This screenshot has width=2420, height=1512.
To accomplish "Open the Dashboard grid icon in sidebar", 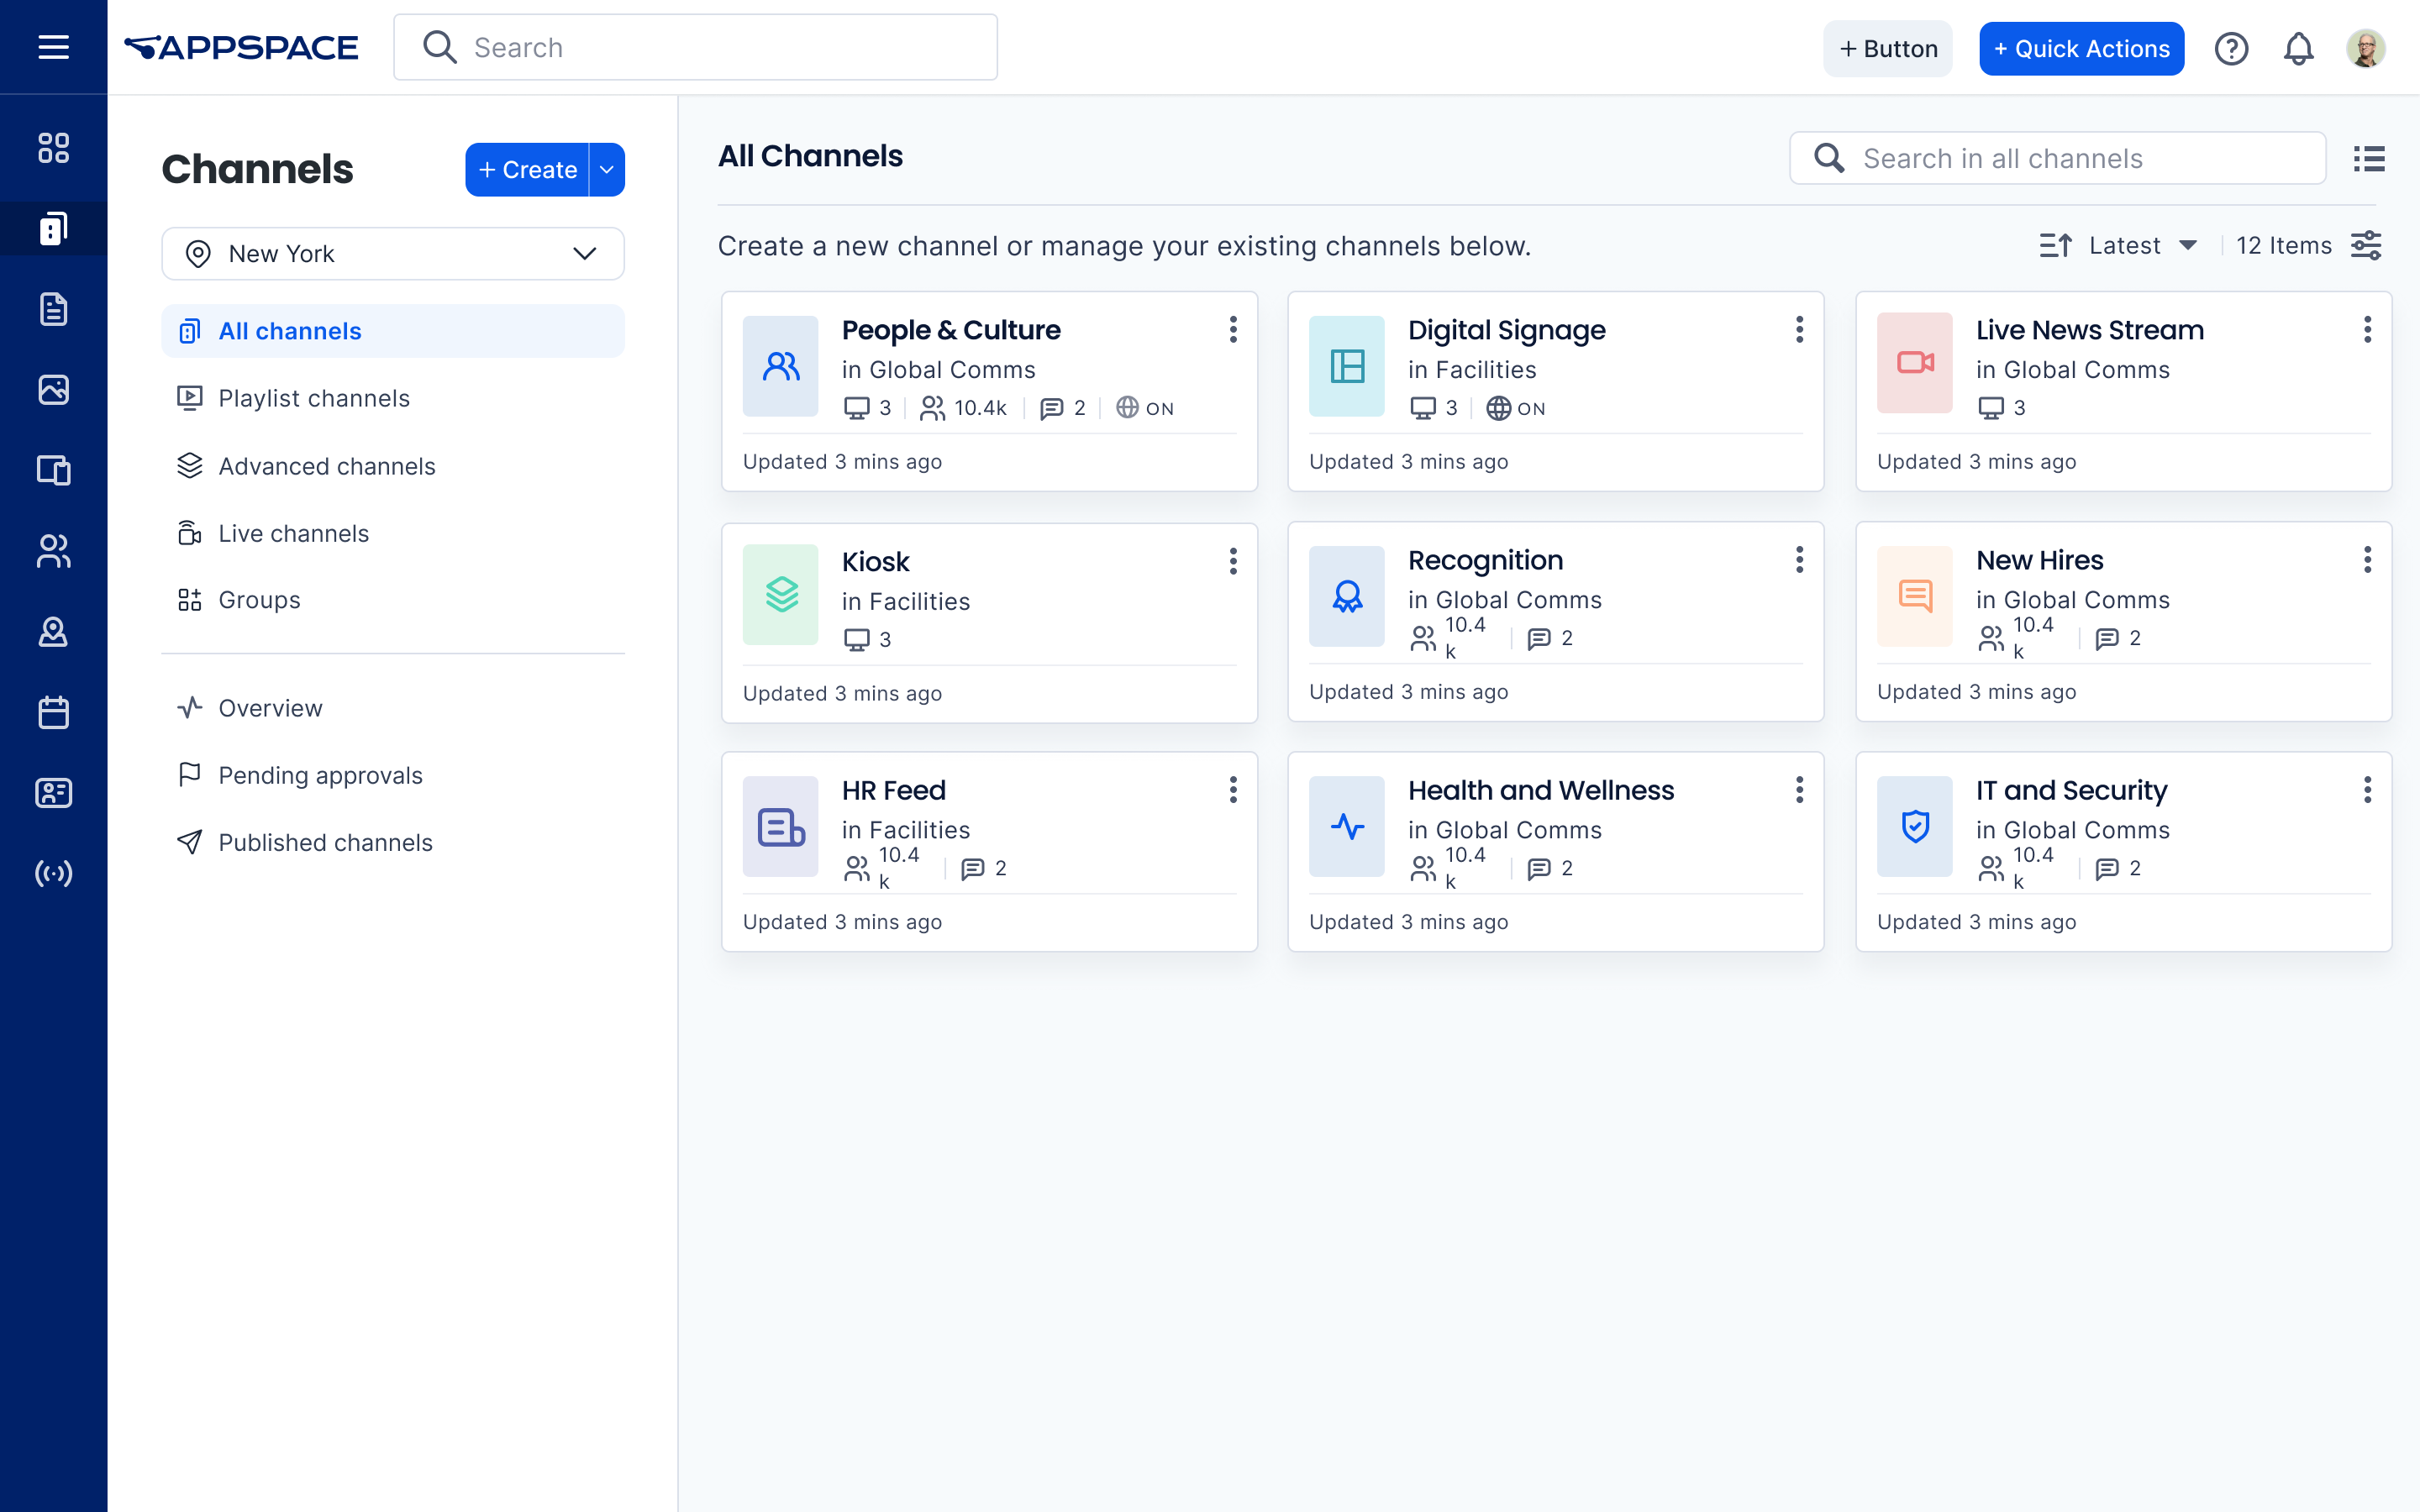I will [53, 147].
